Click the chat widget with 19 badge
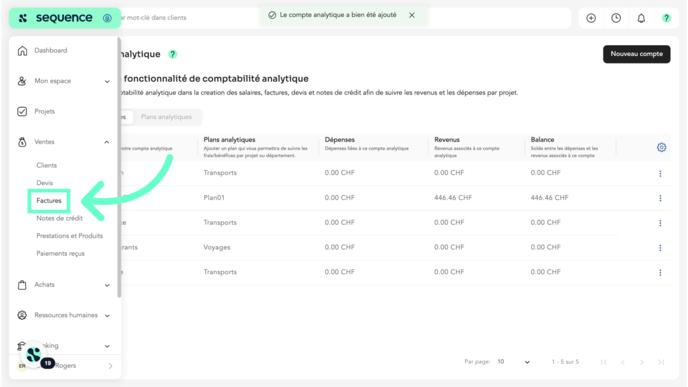The image size is (688, 387). click(34, 355)
